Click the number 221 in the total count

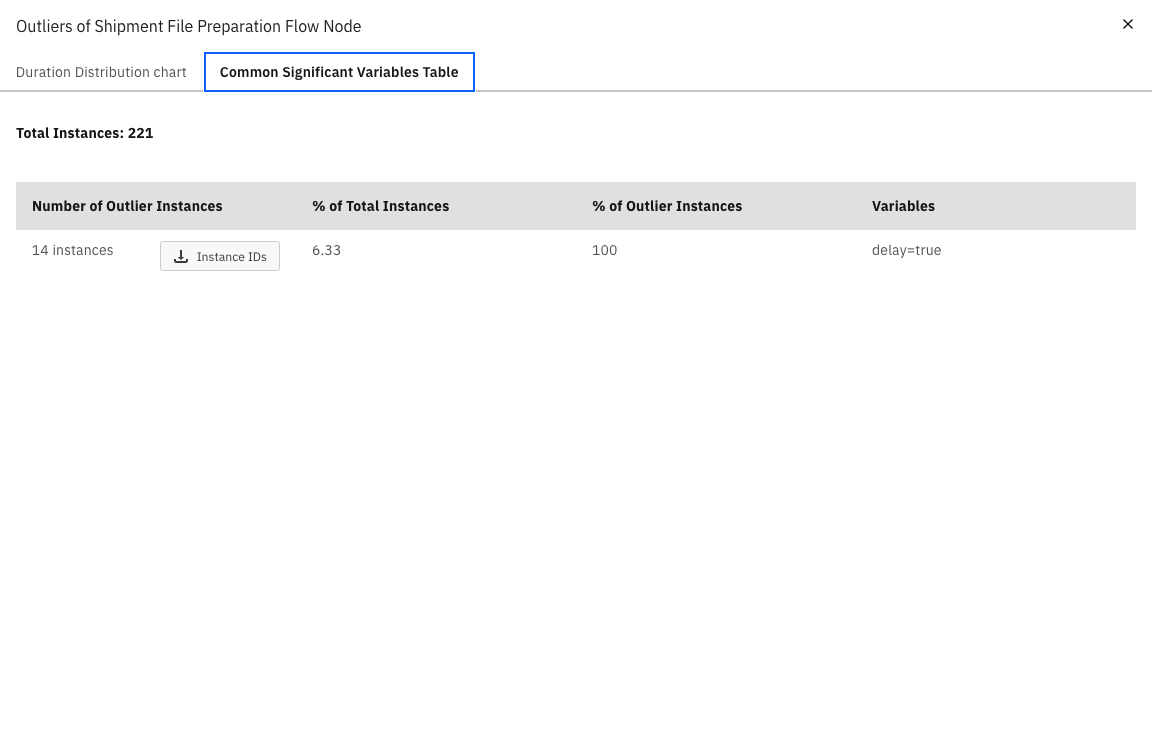click(x=140, y=133)
